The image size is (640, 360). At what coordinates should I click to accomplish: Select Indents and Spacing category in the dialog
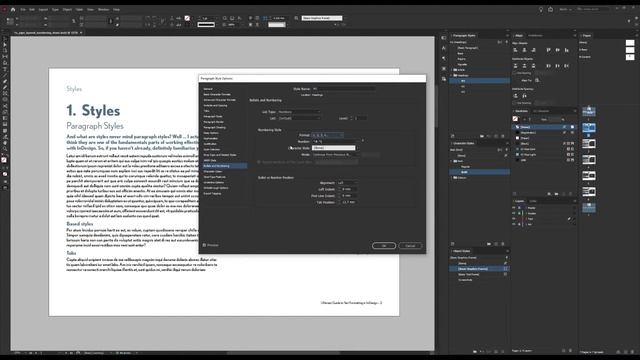pyautogui.click(x=215, y=105)
